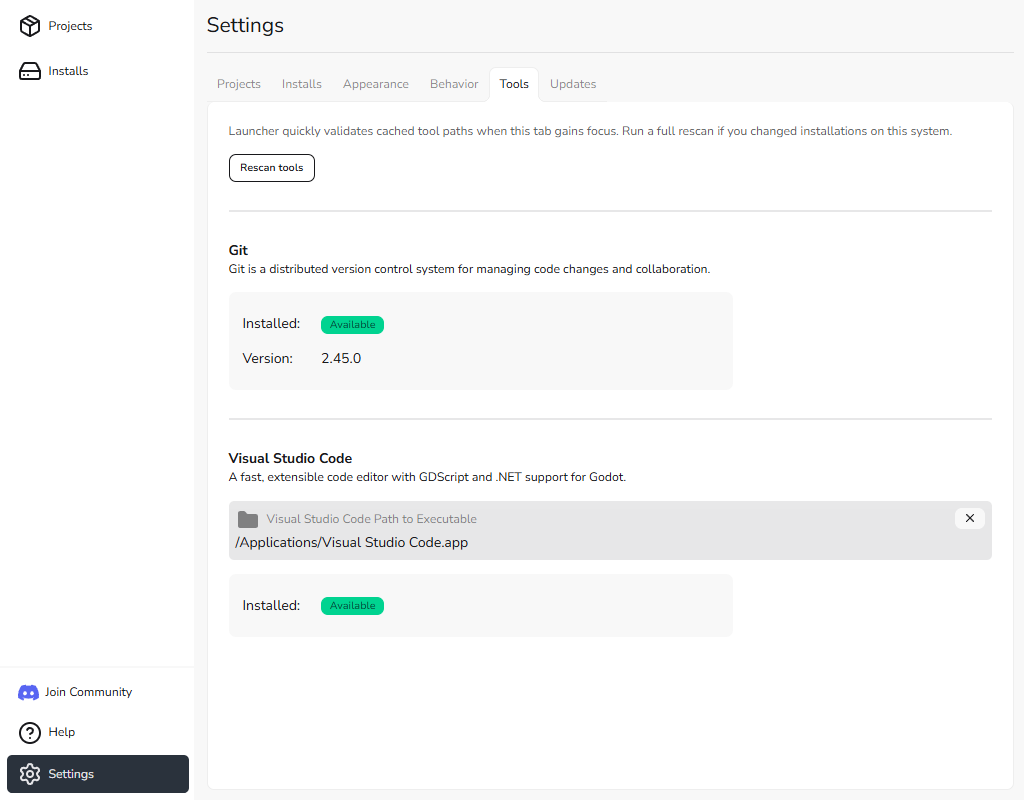Select the Git version 2.45.0 text
The width and height of the screenshot is (1024, 800).
pyautogui.click(x=341, y=359)
